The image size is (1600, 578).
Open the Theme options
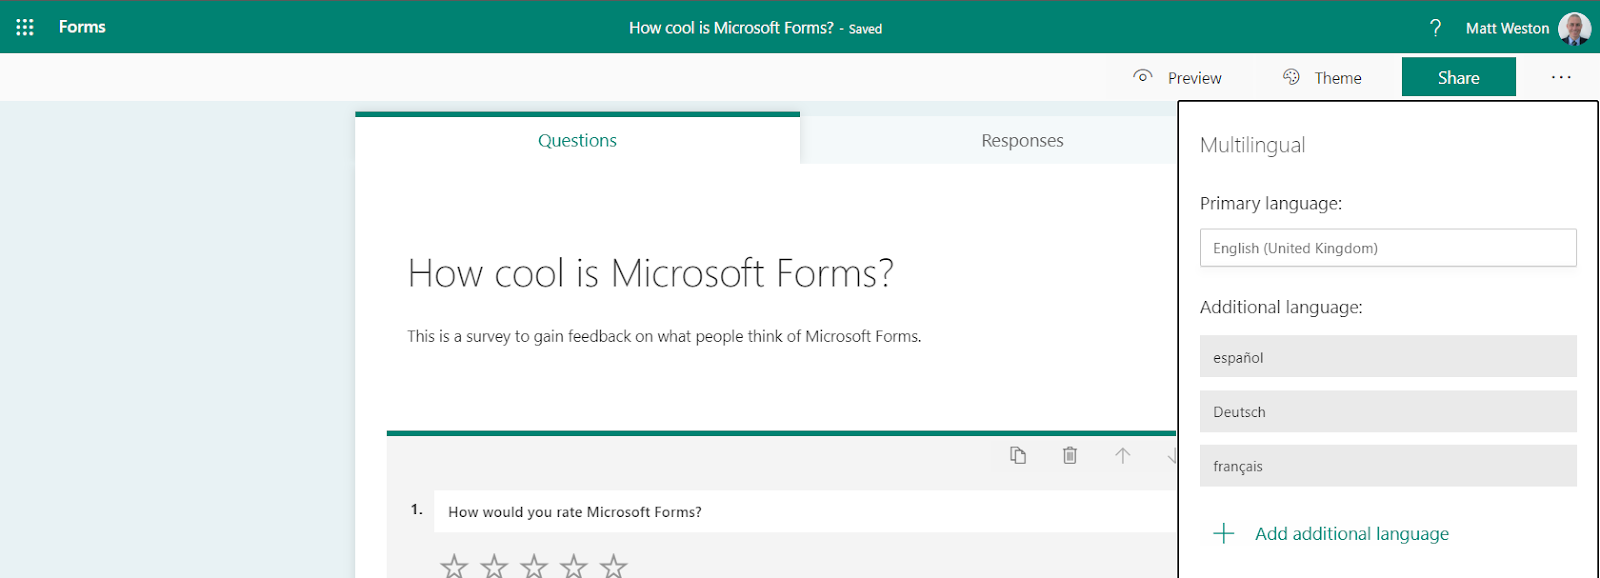[x=1338, y=78]
